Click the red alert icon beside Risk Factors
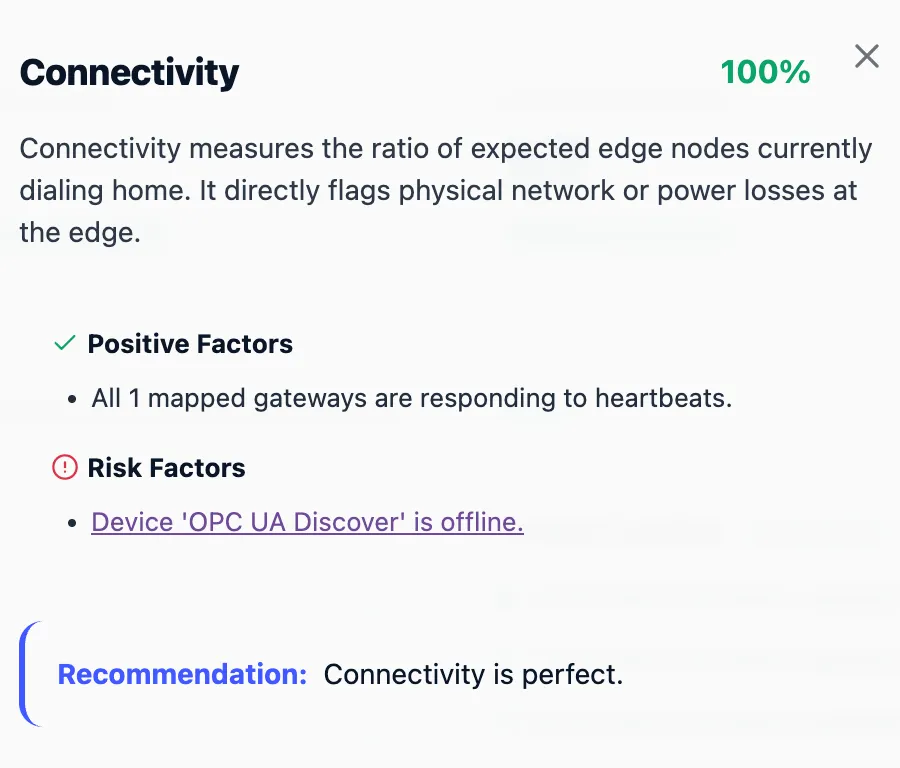The width and height of the screenshot is (900, 768). click(64, 467)
